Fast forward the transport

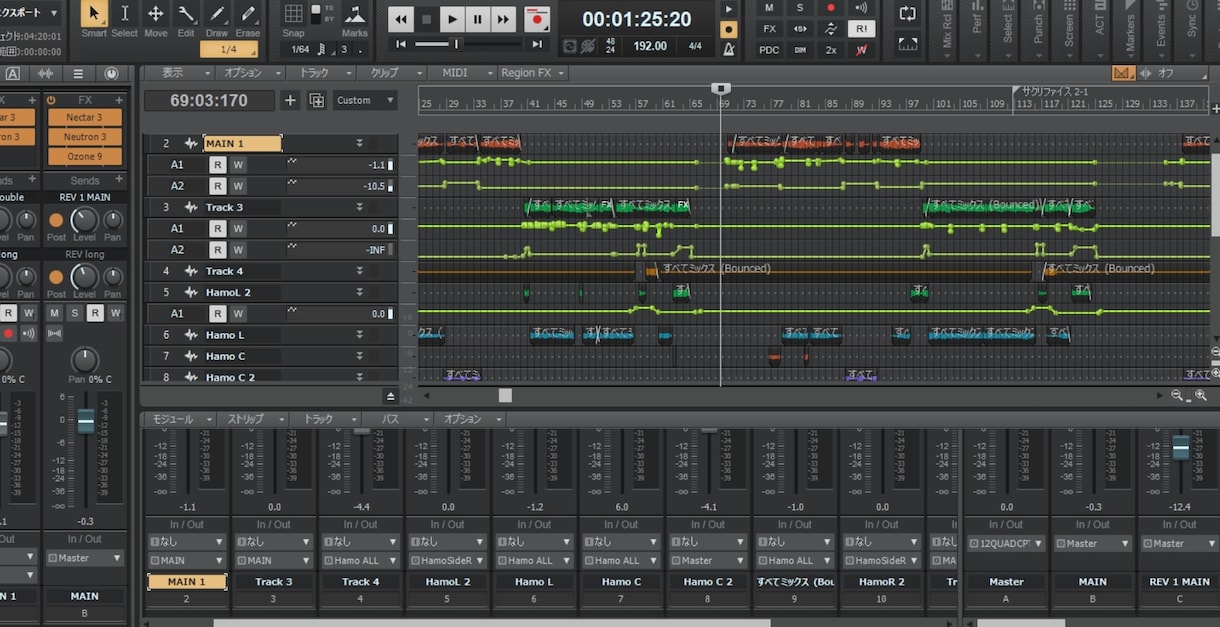[x=503, y=18]
